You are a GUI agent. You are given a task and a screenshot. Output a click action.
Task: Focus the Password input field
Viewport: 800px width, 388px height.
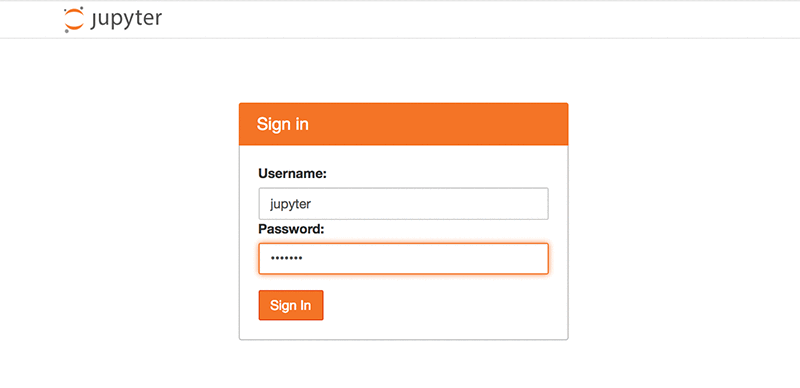click(404, 258)
